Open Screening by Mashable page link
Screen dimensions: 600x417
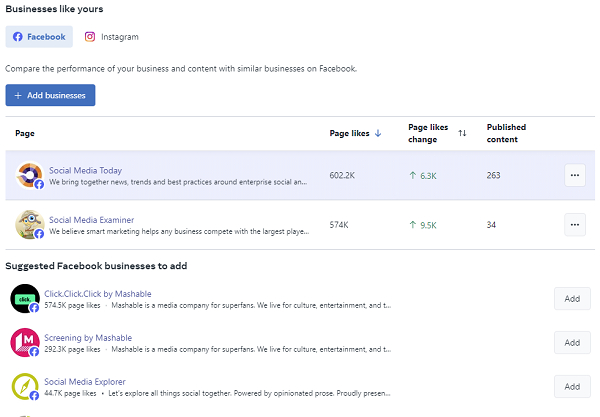88,338
